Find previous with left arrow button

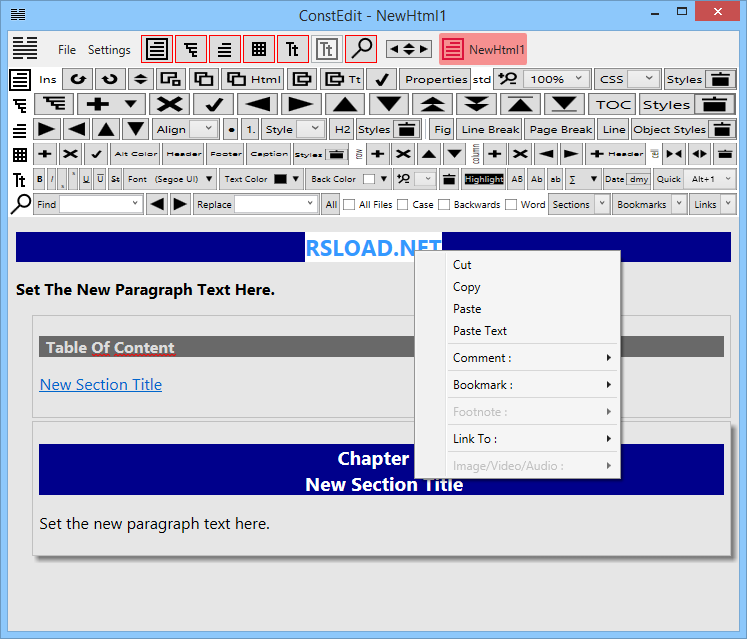pyautogui.click(x=157, y=204)
